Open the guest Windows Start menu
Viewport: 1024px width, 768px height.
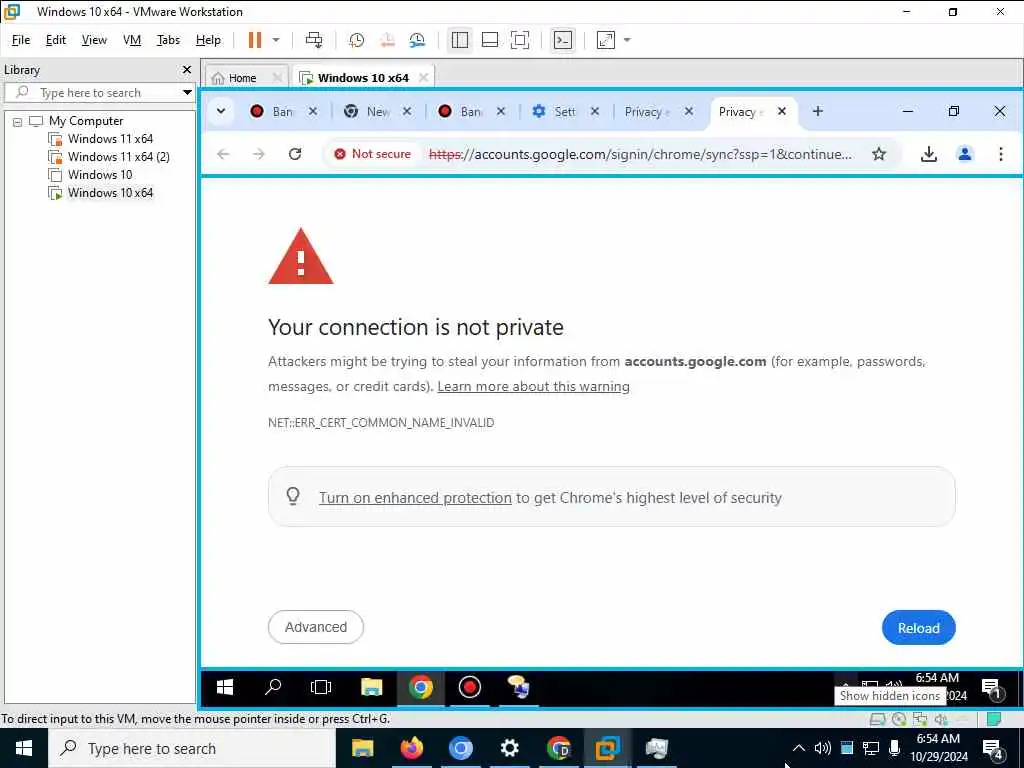click(225, 687)
